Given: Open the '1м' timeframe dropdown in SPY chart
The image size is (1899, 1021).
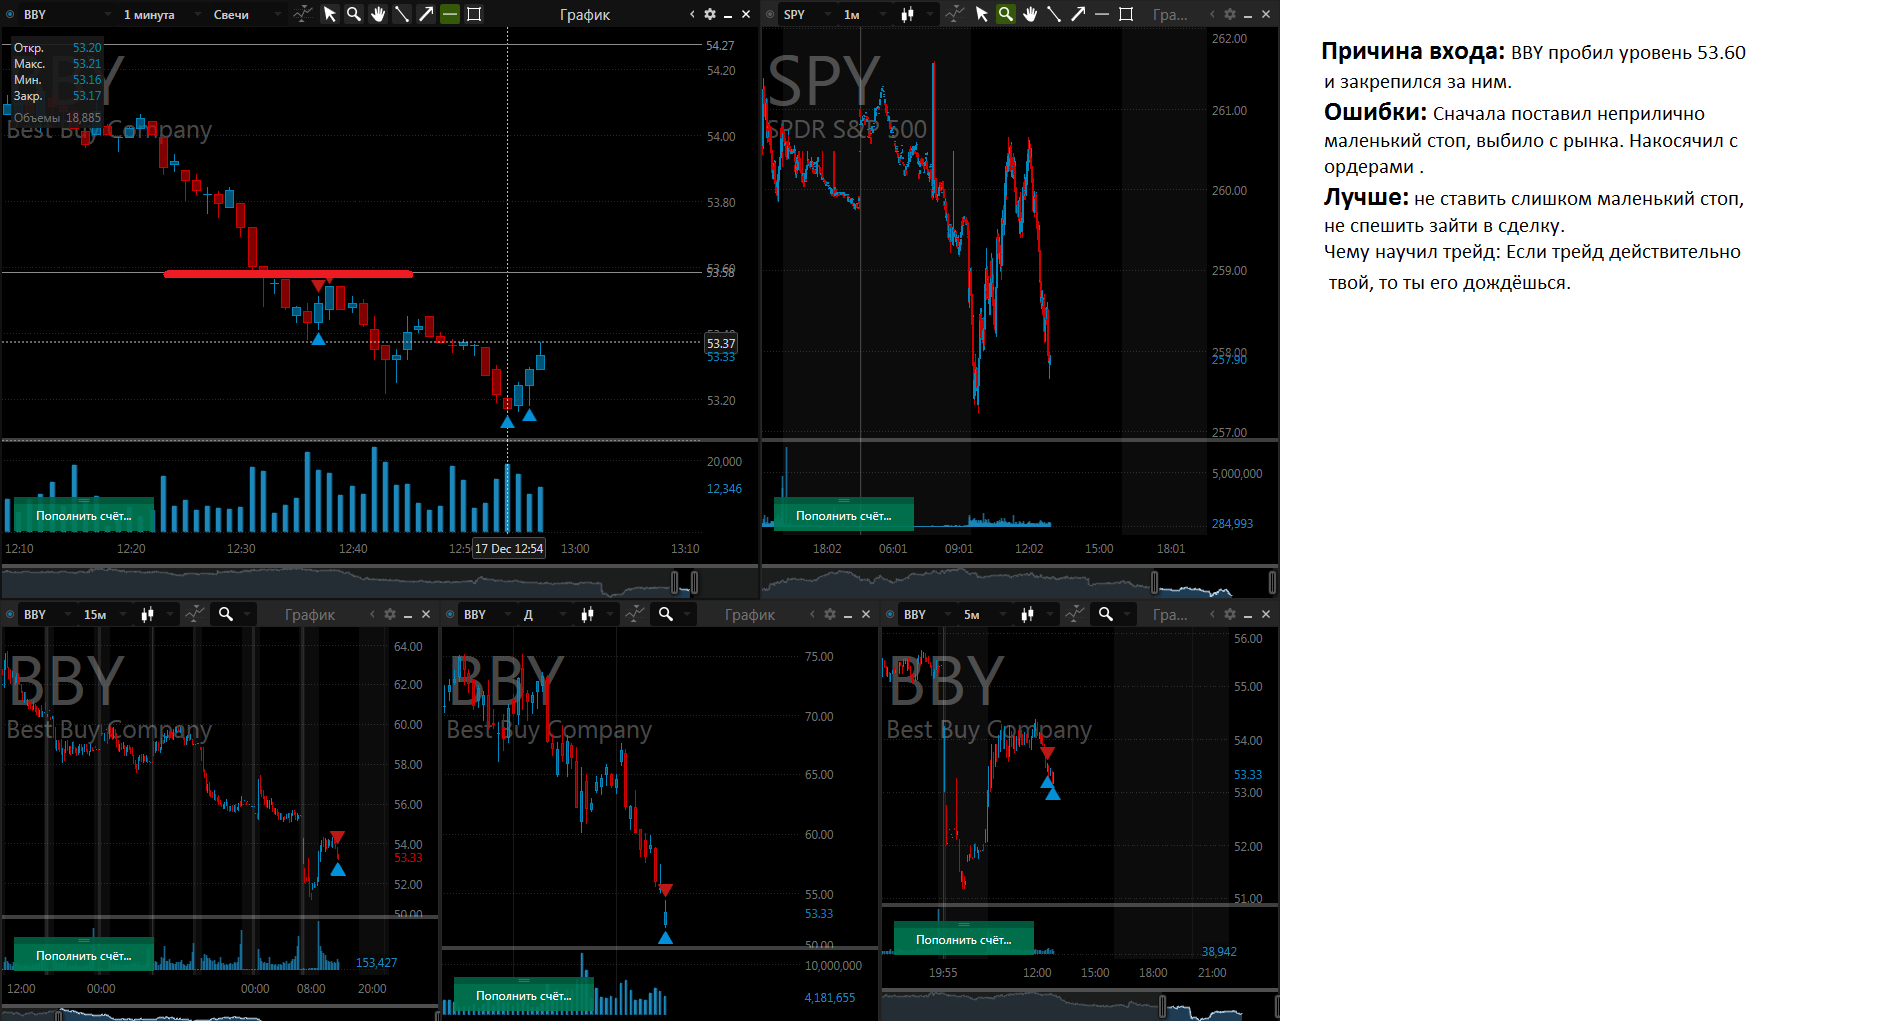Looking at the screenshot, I should tap(865, 14).
